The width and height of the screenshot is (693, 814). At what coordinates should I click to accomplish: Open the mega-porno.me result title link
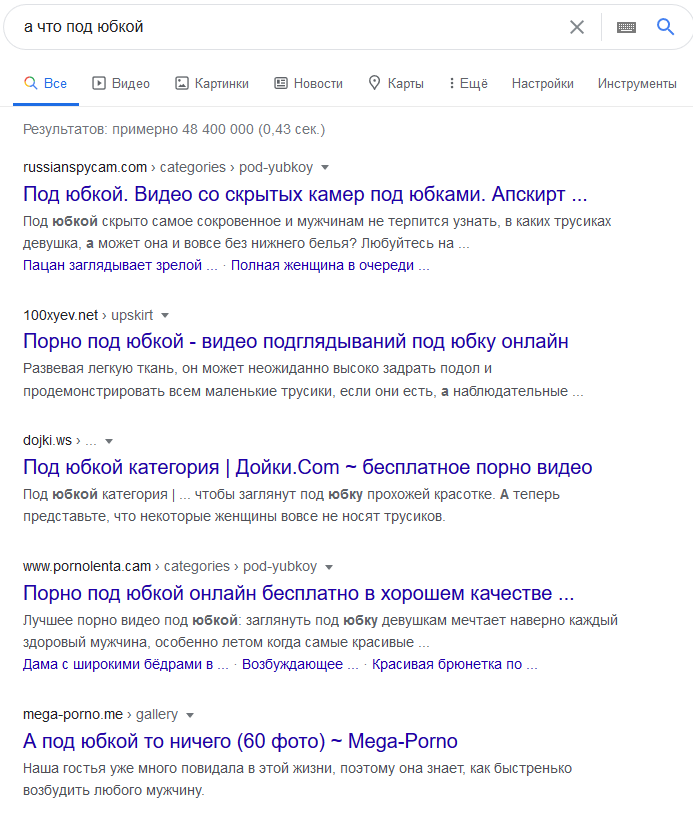point(240,741)
